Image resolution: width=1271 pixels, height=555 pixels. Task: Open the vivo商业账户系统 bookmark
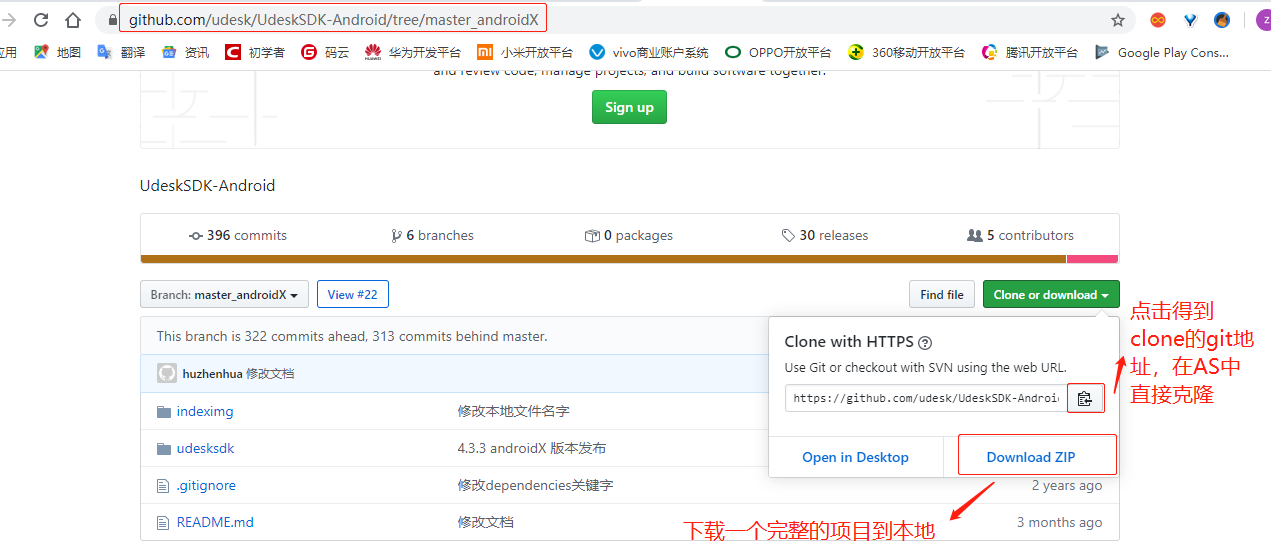click(649, 52)
